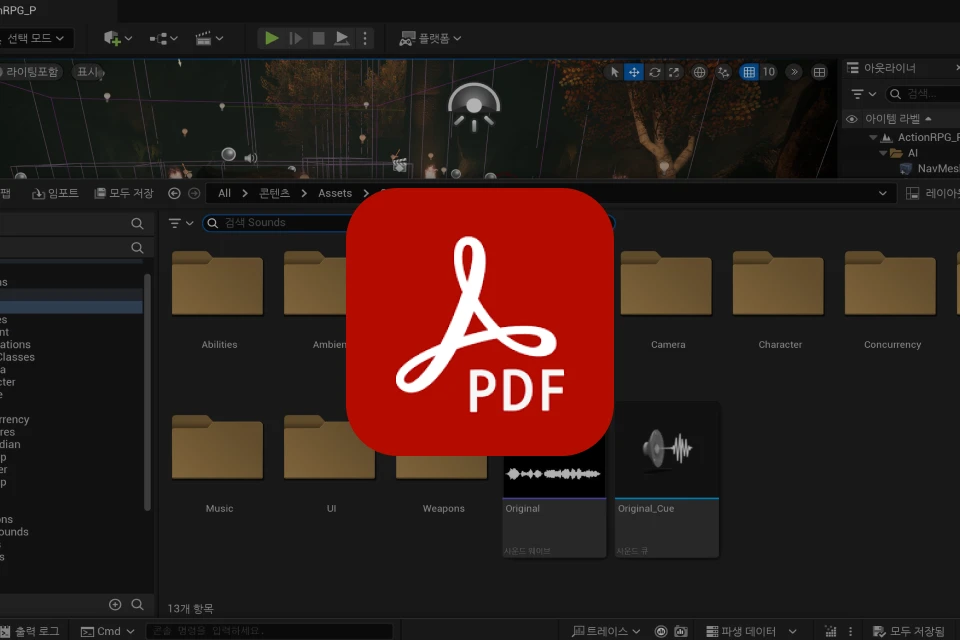Image resolution: width=960 pixels, height=640 pixels.
Task: Click the frame skip button next to play
Action: (x=295, y=39)
